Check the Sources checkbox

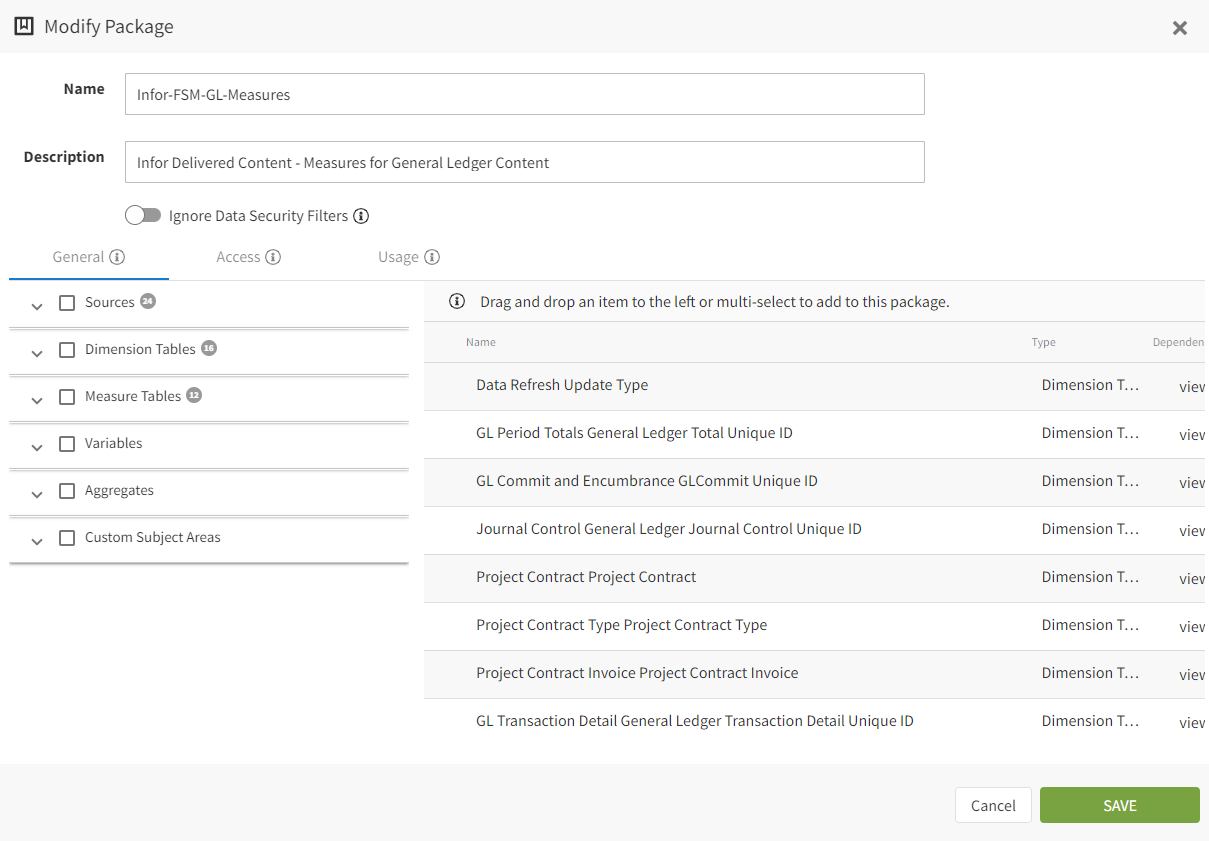coord(66,301)
